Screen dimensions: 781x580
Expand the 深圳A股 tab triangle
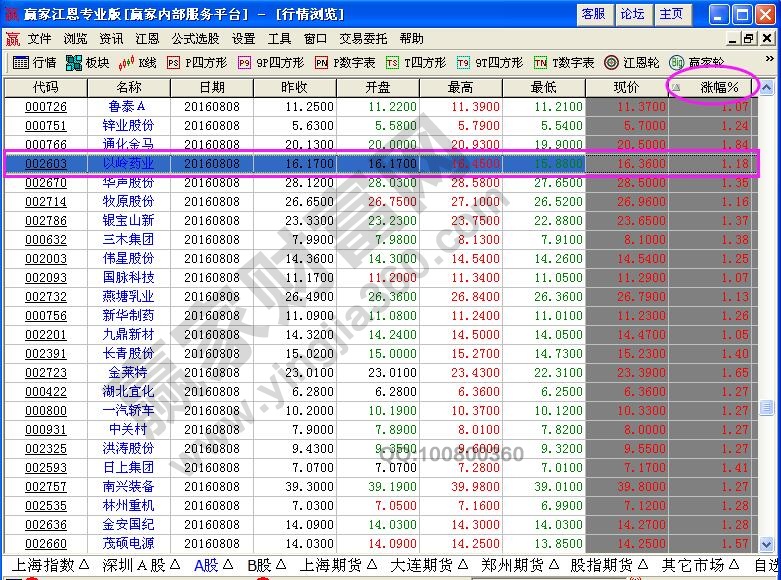click(x=177, y=565)
